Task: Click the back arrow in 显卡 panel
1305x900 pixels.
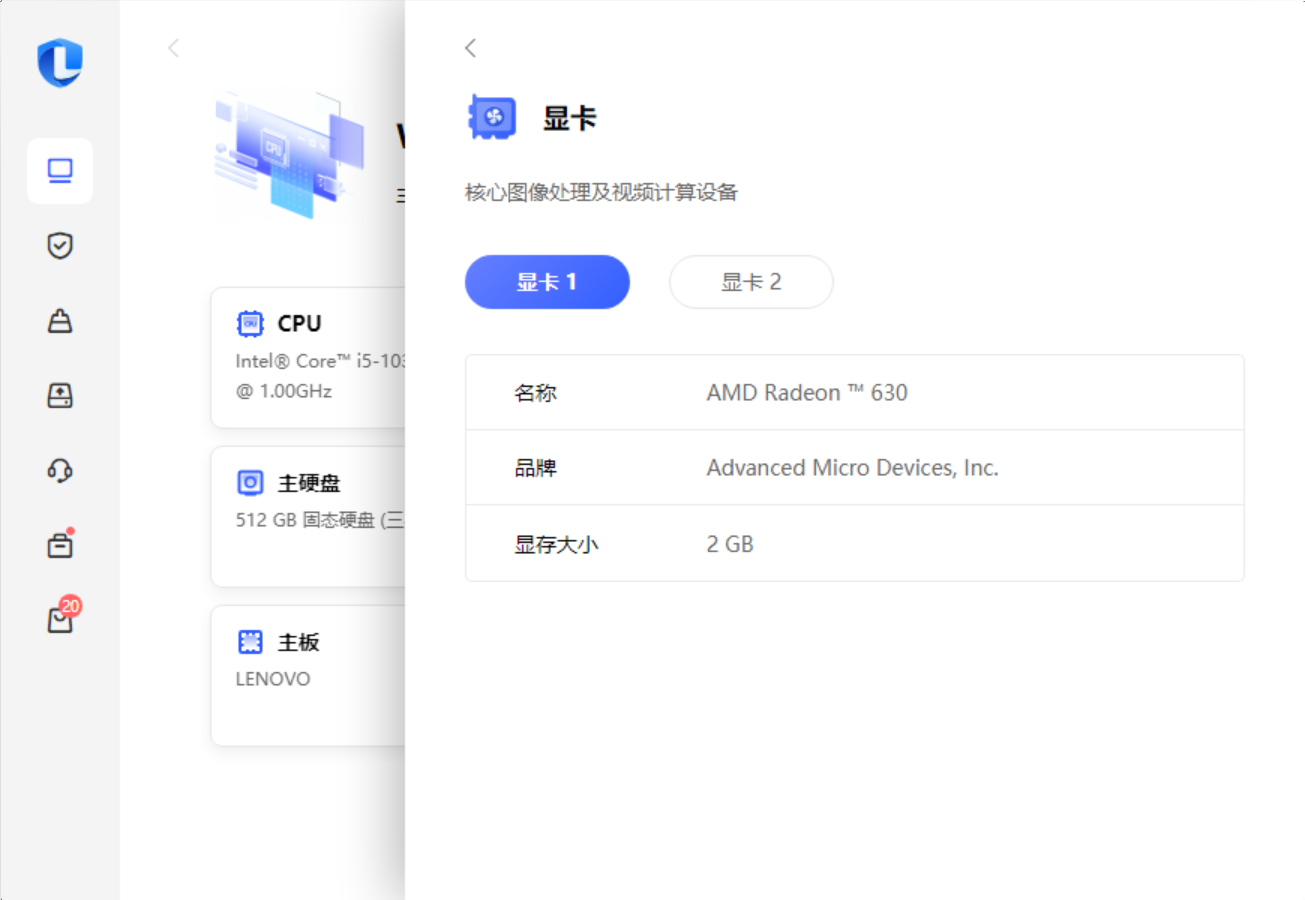Action: click(x=471, y=48)
